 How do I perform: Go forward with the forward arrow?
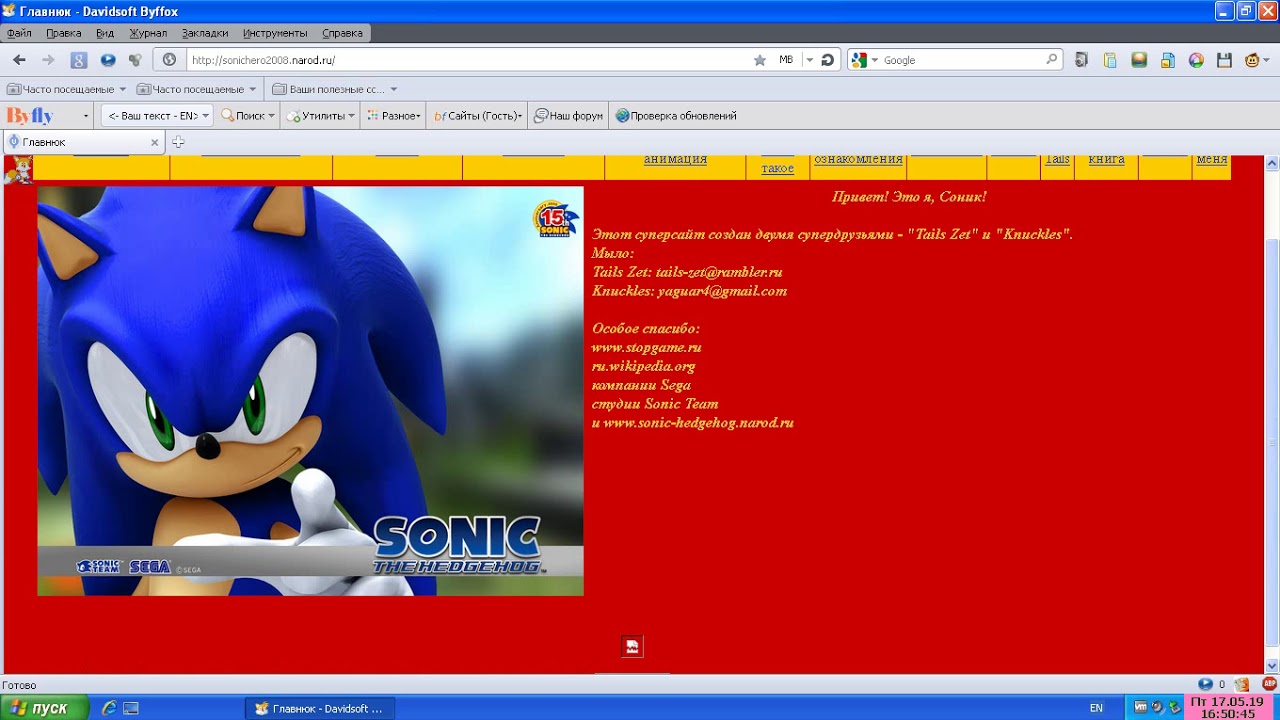pyautogui.click(x=48, y=60)
